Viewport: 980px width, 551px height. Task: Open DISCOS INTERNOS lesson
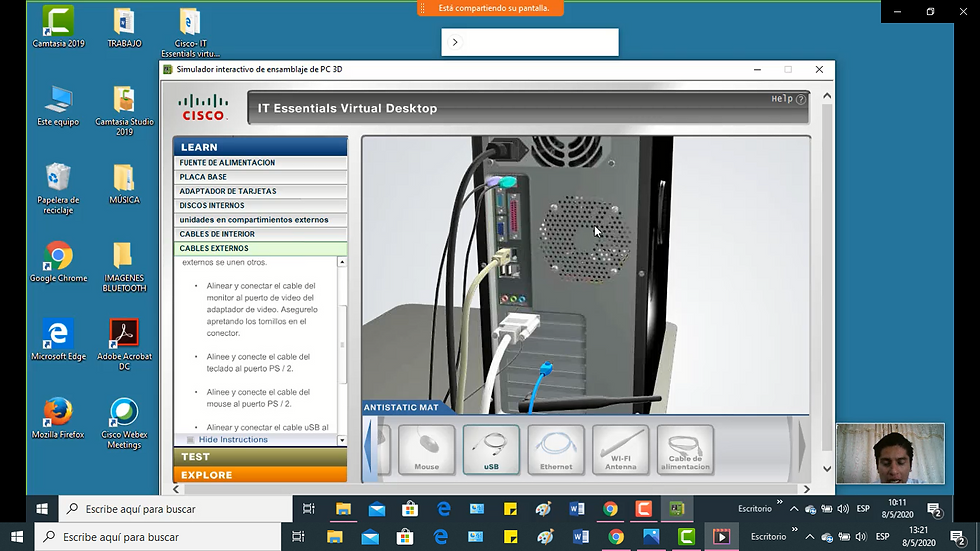click(260, 206)
